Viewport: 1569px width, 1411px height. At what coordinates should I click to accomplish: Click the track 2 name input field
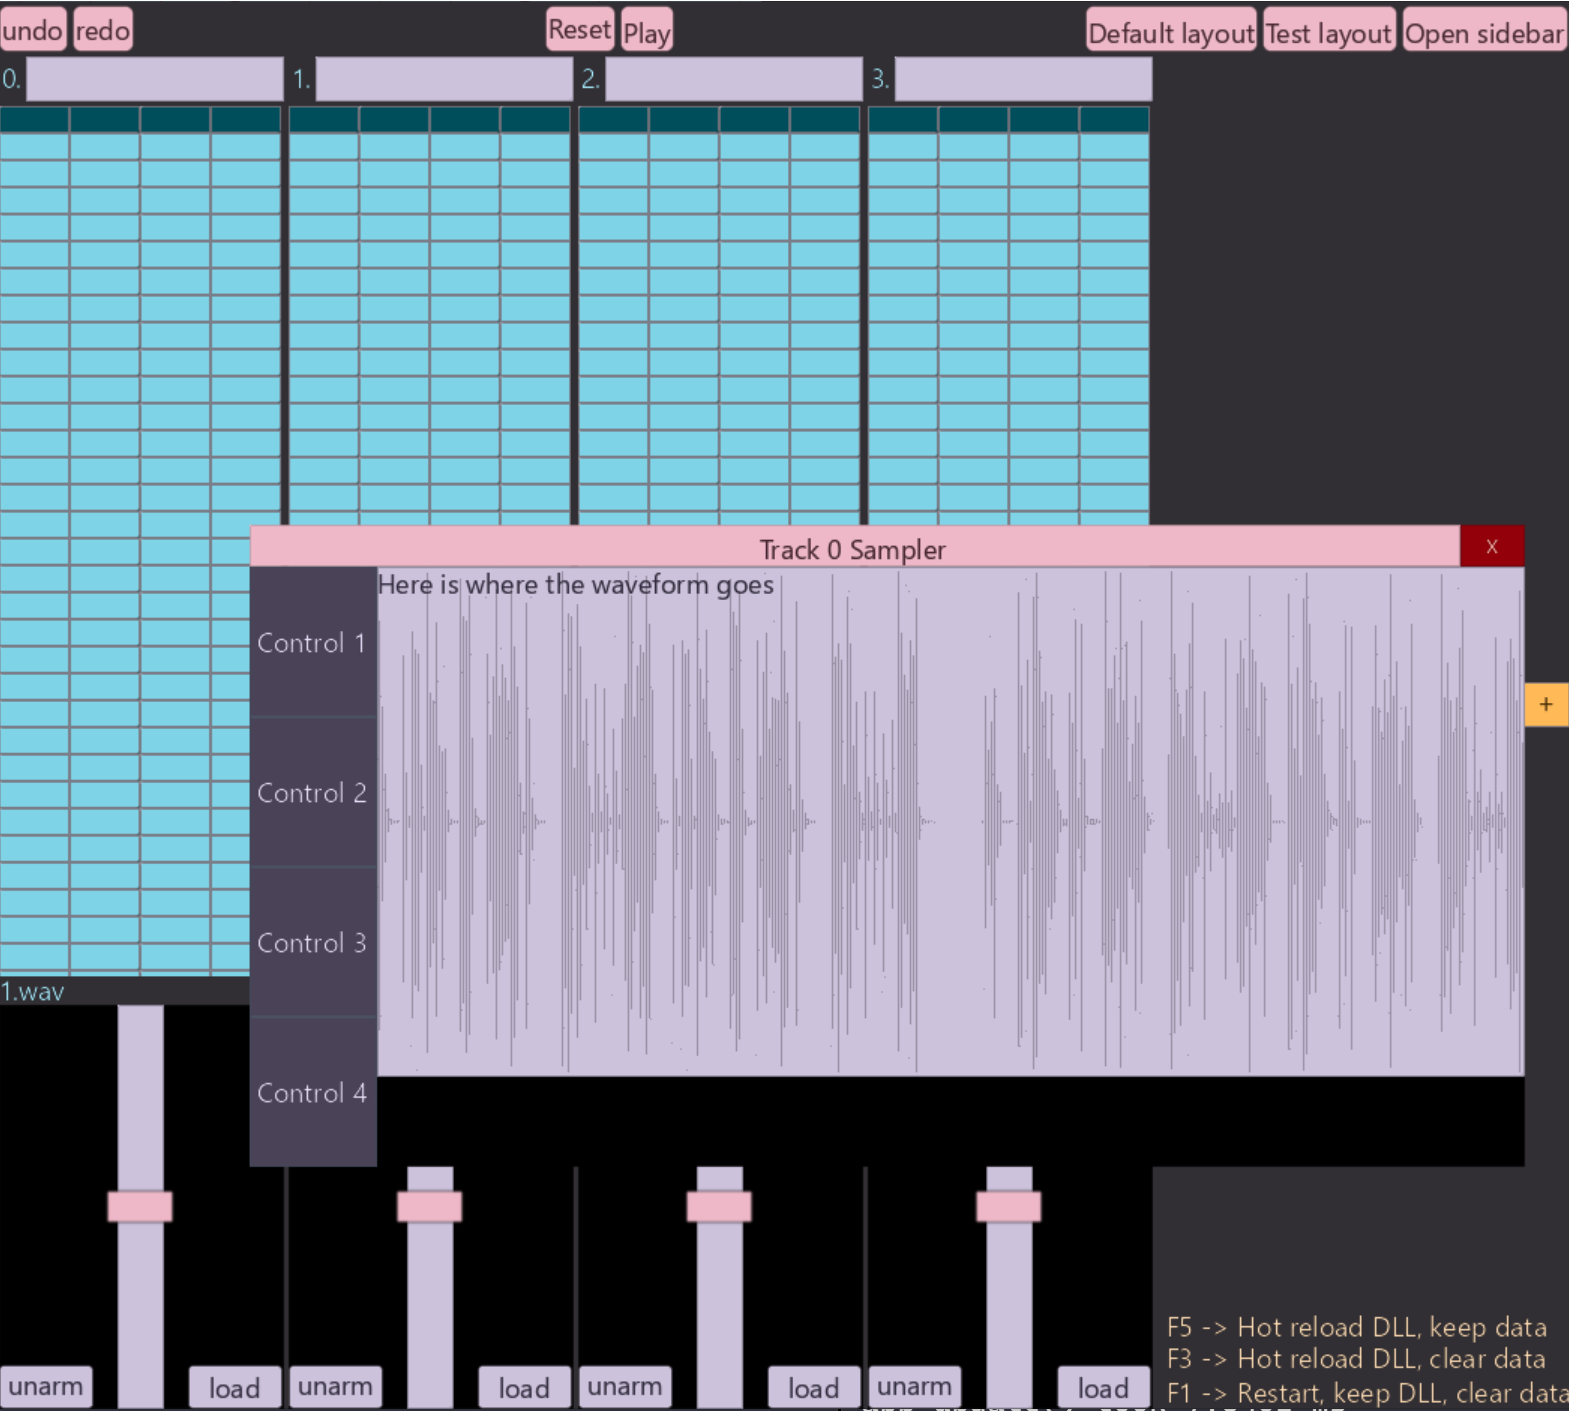733,79
